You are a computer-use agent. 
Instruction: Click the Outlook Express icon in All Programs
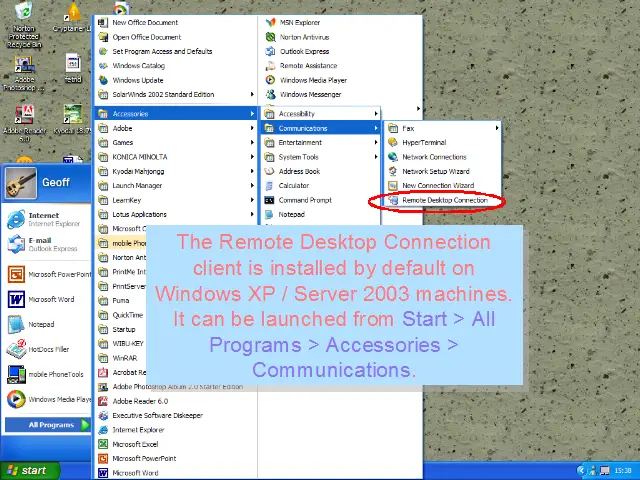pos(270,51)
